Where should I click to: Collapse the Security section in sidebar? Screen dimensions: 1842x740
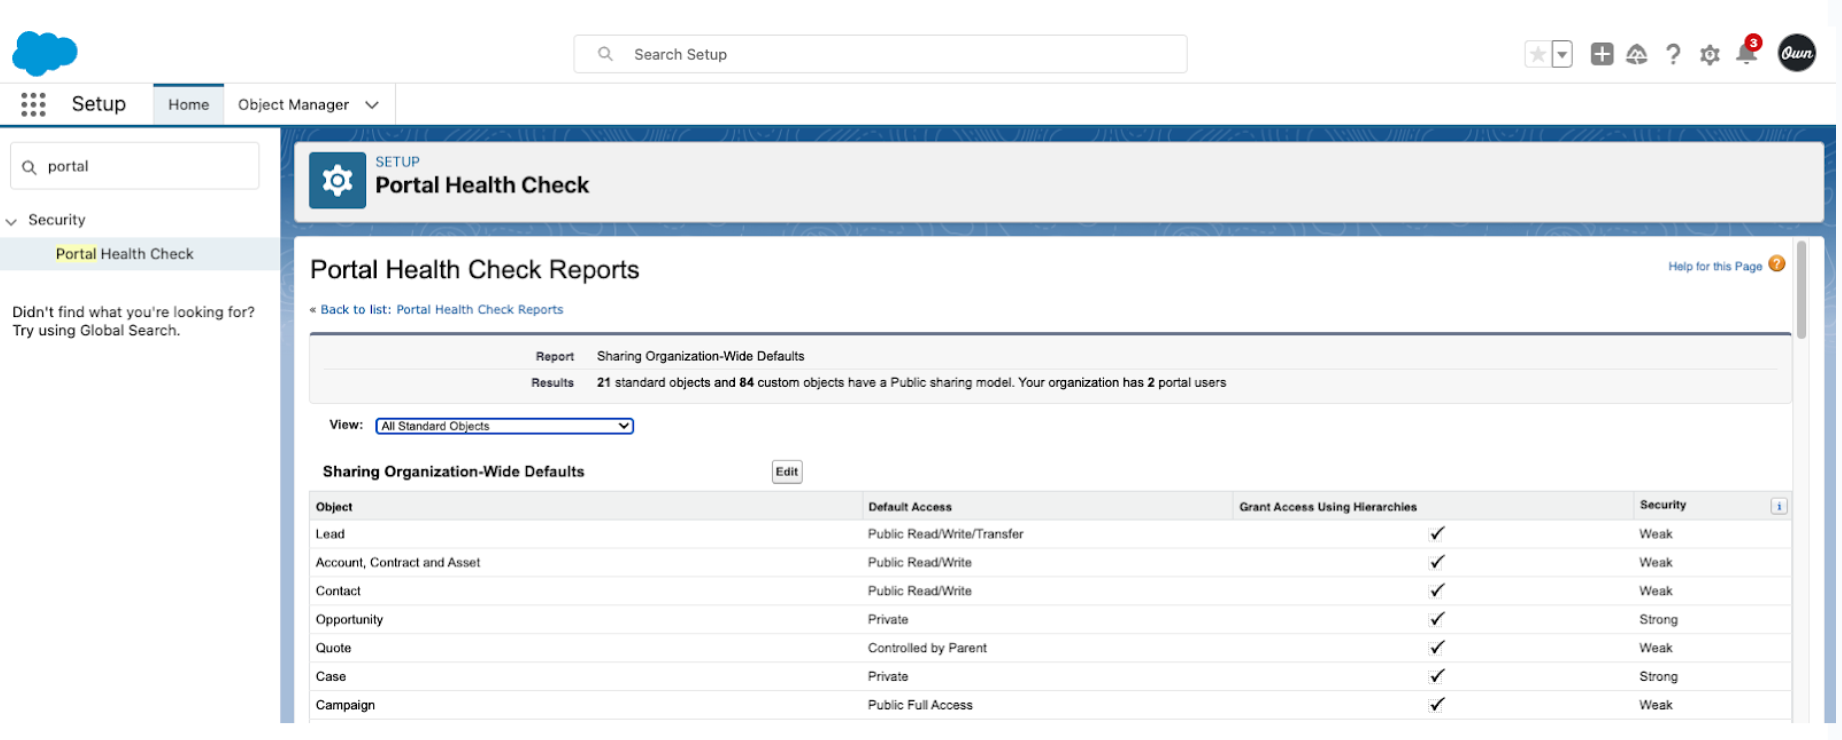click(12, 221)
